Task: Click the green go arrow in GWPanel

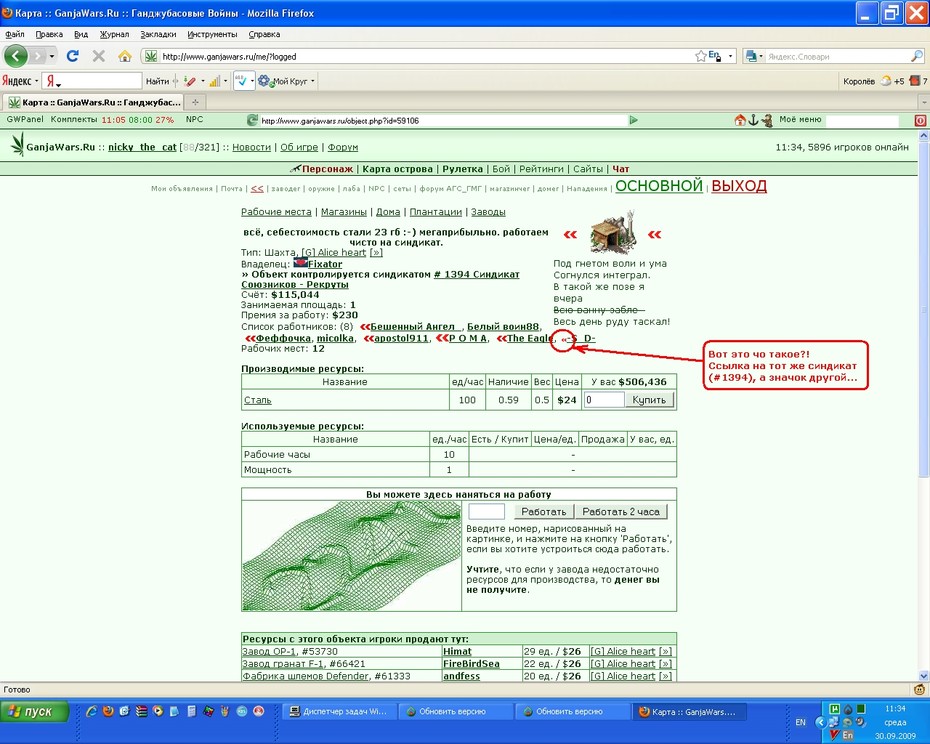Action: (x=633, y=120)
